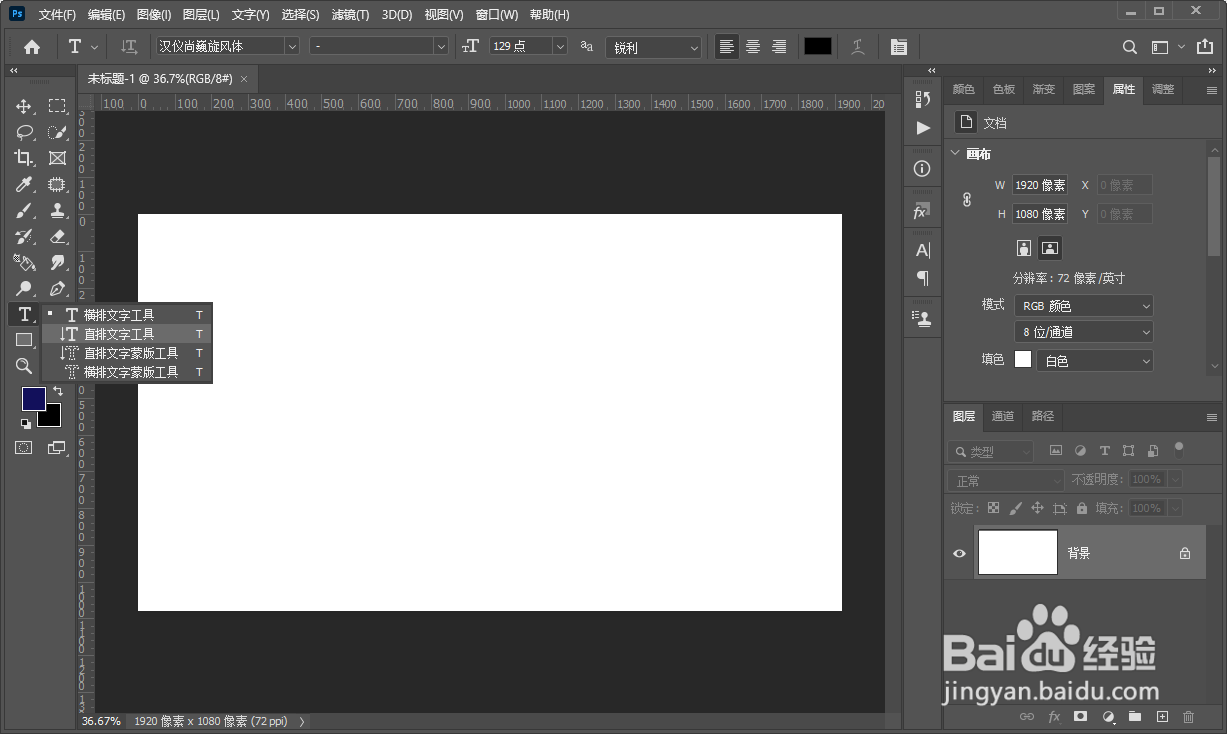Select the Lasso tool
This screenshot has width=1227, height=734.
24,132
